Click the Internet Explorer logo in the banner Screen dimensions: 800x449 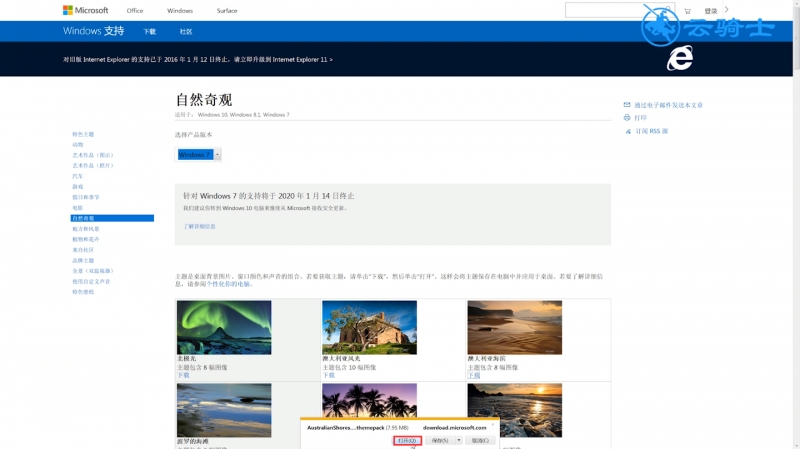coord(680,58)
